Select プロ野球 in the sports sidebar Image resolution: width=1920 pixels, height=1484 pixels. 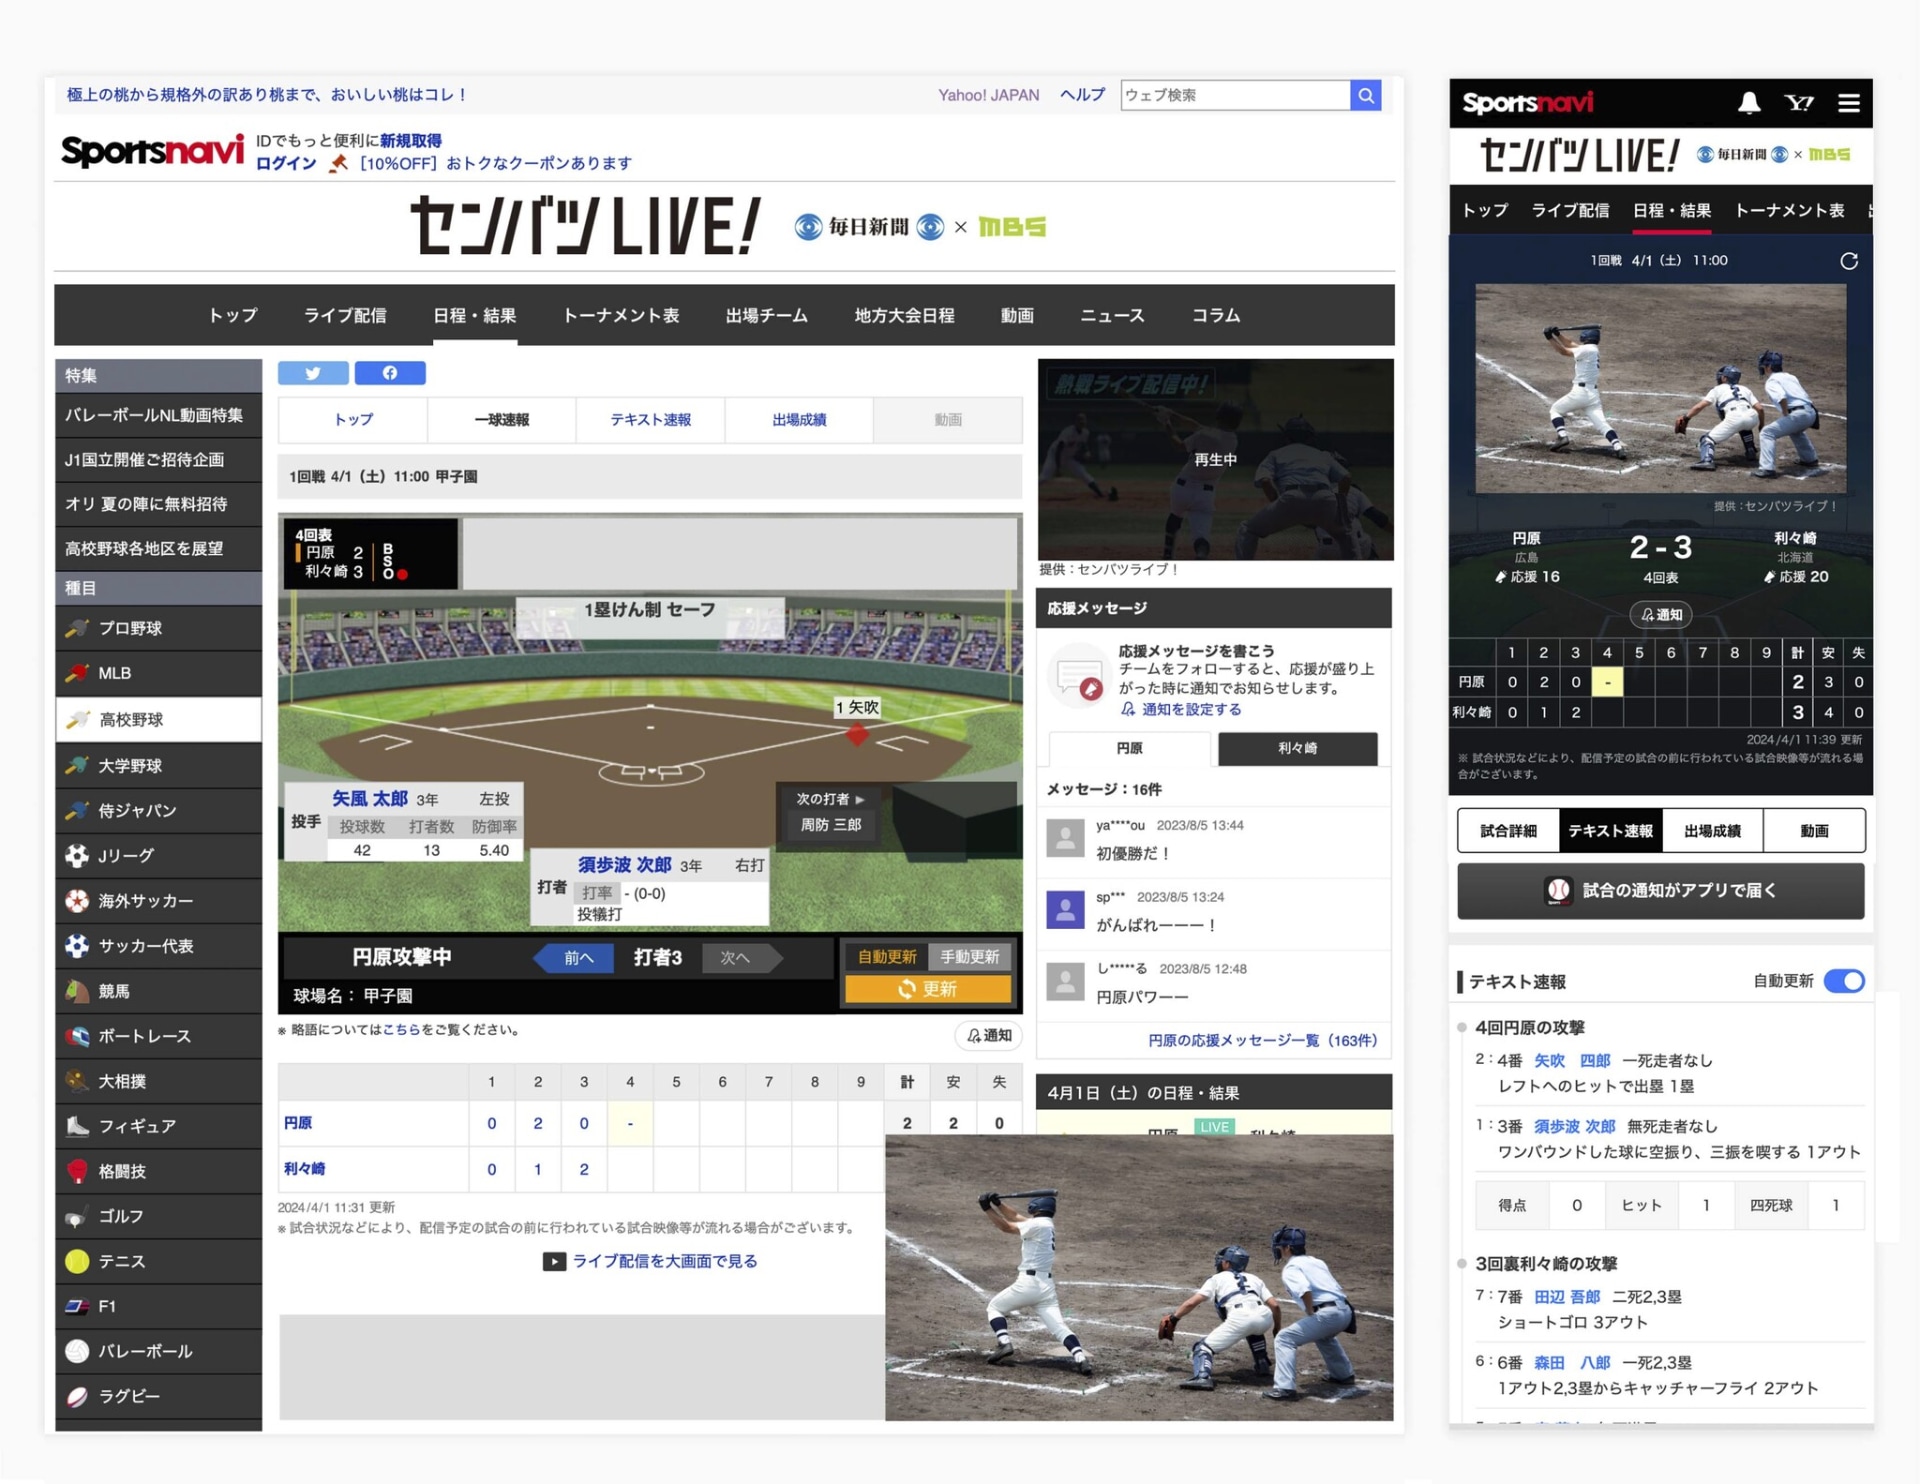[130, 628]
